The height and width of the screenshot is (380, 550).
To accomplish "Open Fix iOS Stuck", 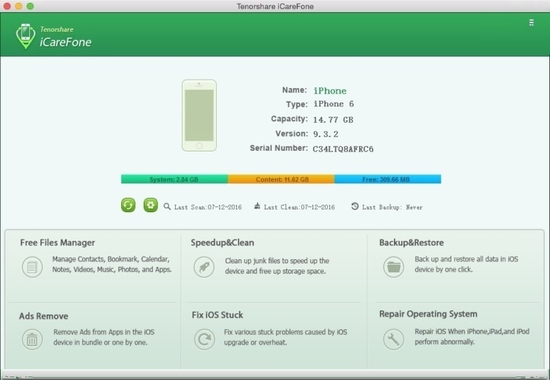I will [x=217, y=315].
